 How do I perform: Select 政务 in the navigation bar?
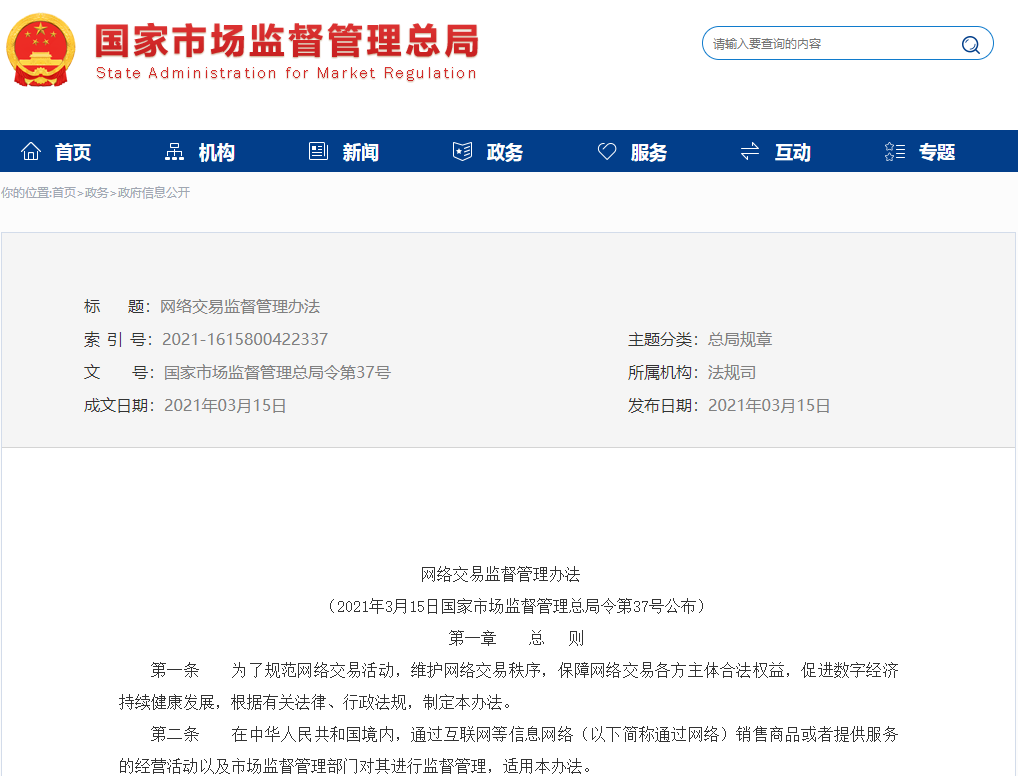[x=505, y=153]
